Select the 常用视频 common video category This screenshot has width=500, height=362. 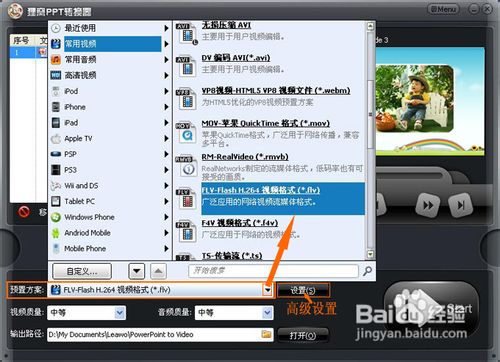tap(113, 44)
